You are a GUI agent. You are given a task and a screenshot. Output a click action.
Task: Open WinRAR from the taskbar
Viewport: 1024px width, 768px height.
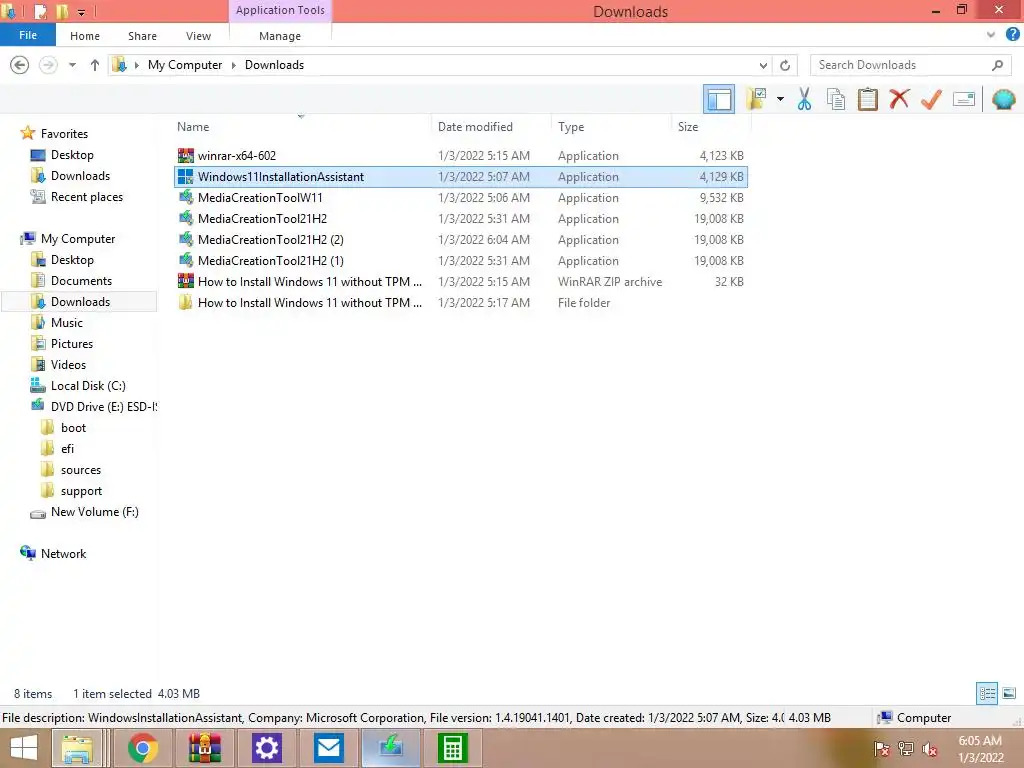click(204, 748)
